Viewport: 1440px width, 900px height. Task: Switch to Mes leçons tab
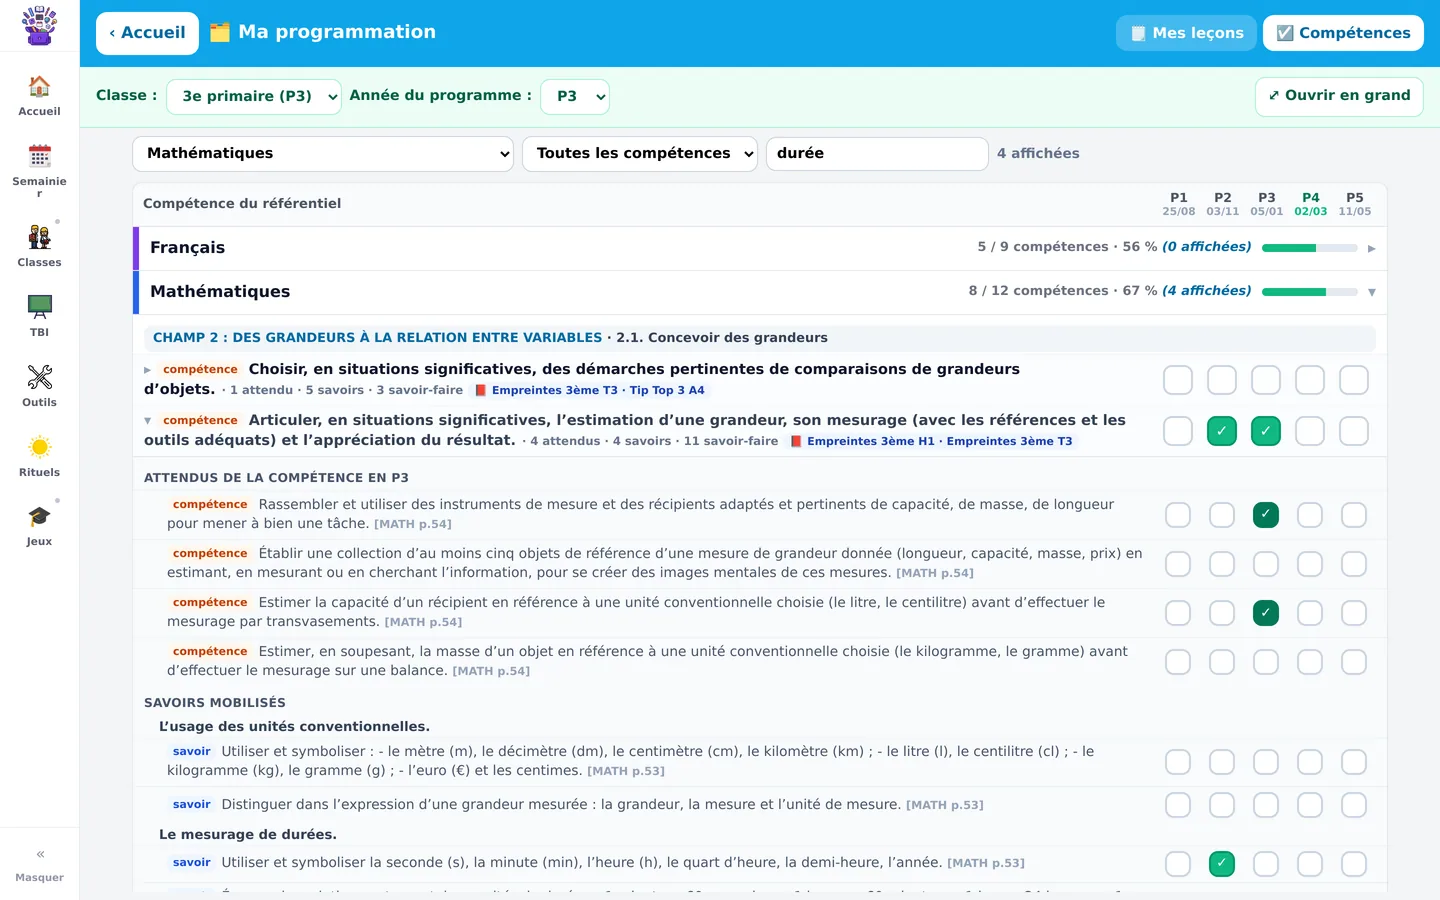point(1187,33)
